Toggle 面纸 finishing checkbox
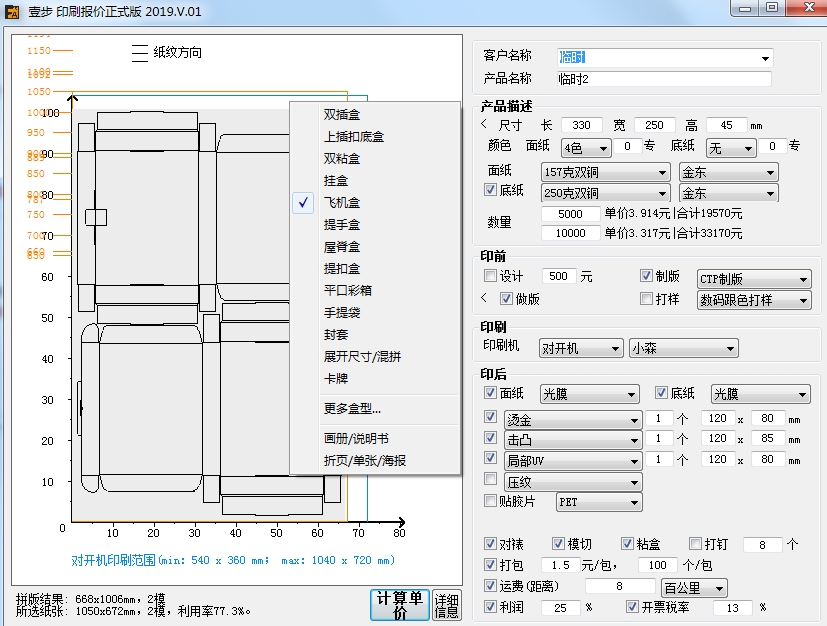Screen dimensions: 827x626 (x=490, y=392)
